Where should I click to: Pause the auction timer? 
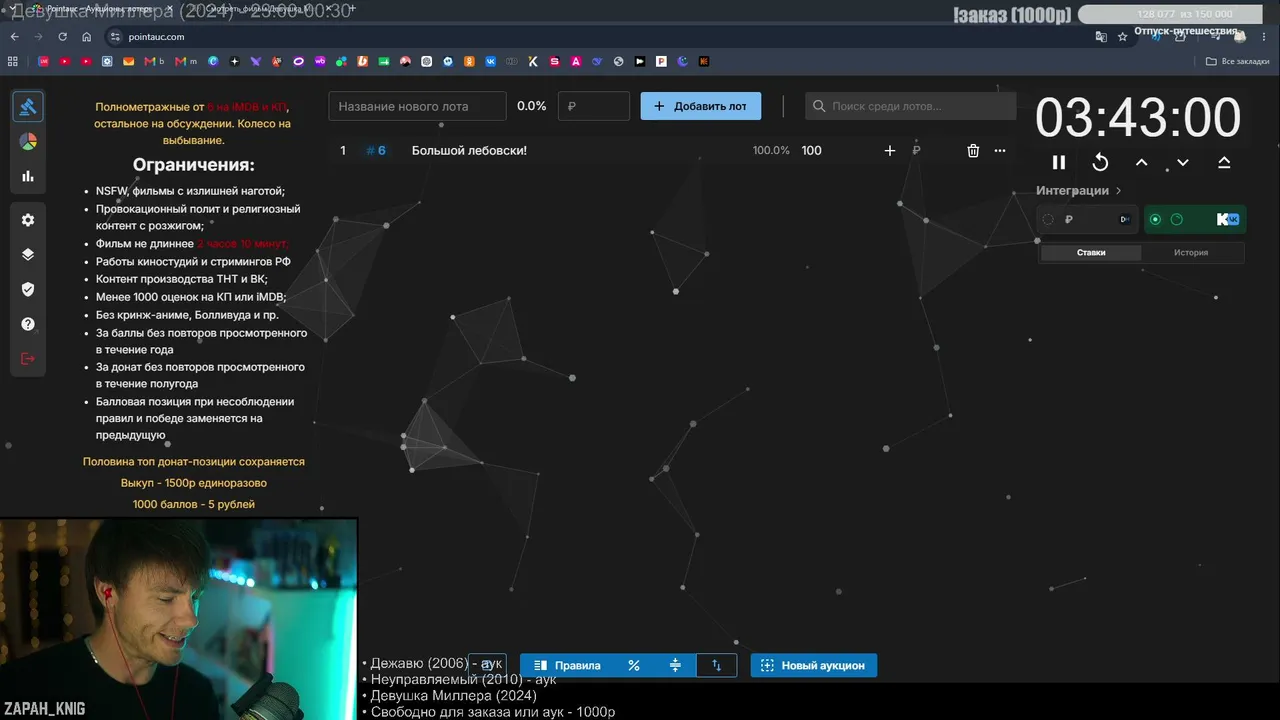(x=1059, y=162)
